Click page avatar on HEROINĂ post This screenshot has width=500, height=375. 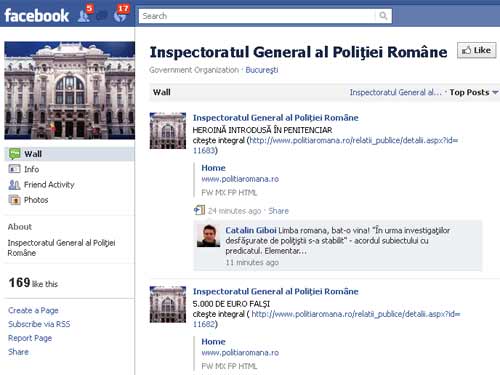[168, 131]
